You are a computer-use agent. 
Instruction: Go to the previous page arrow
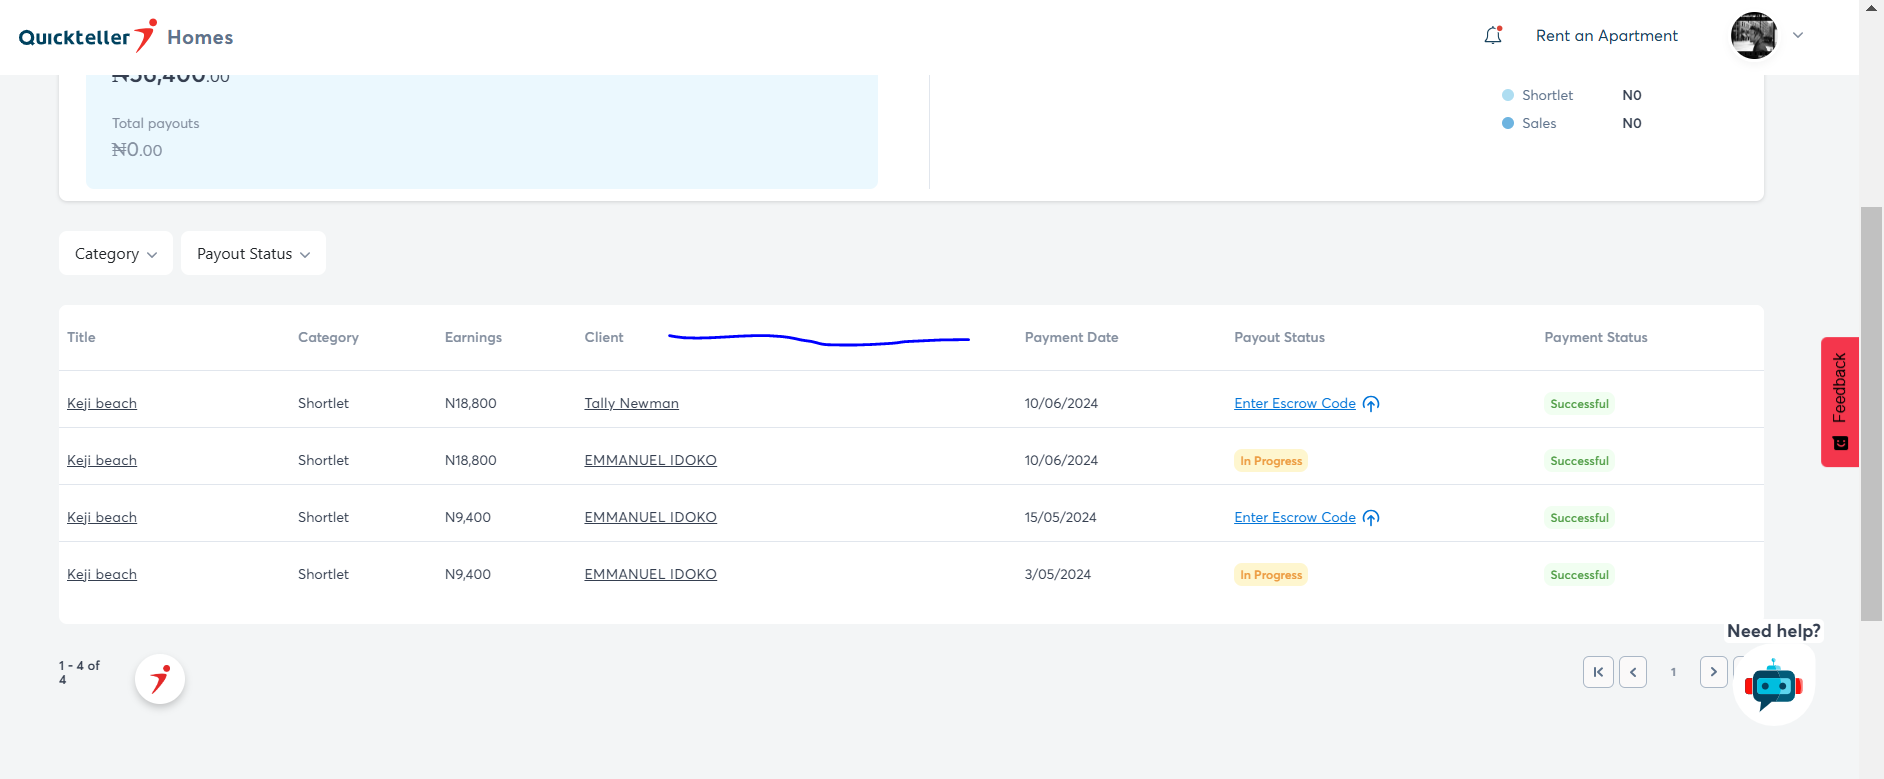click(1633, 672)
